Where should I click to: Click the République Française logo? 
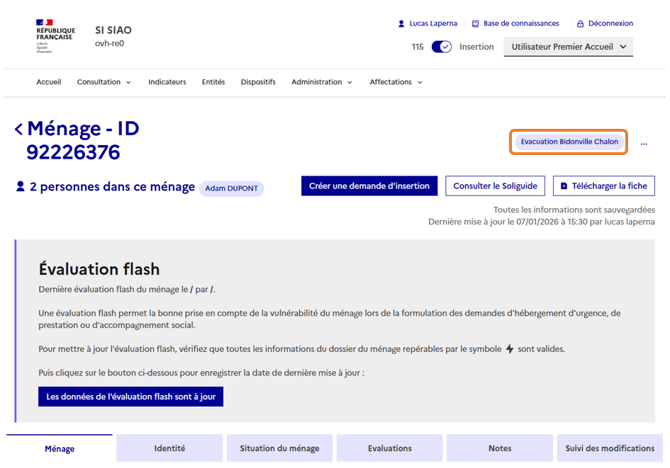point(54,36)
